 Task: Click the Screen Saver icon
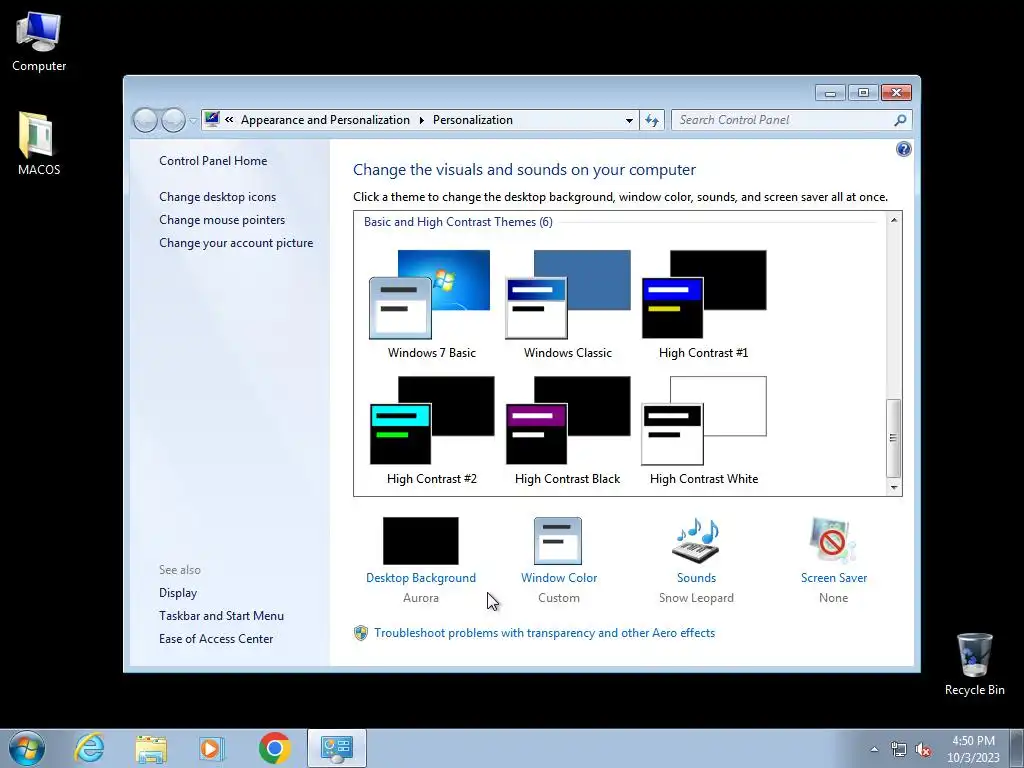click(833, 541)
